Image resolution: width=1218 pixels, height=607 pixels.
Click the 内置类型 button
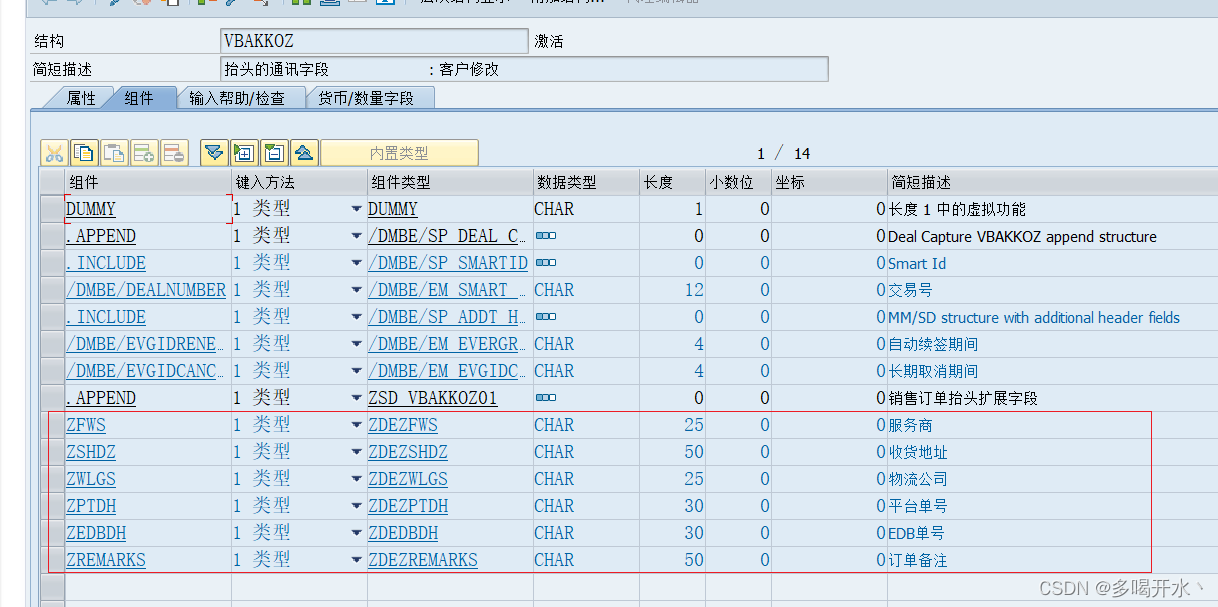pyautogui.click(x=400, y=152)
